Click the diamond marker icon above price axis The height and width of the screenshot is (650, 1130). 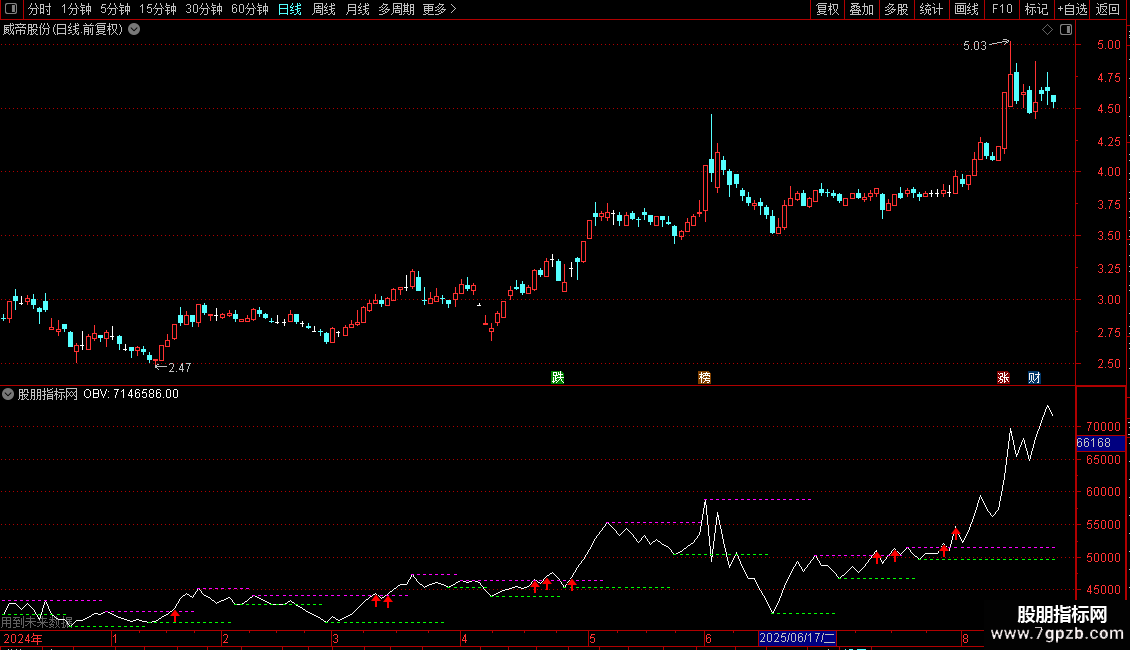tap(1047, 30)
